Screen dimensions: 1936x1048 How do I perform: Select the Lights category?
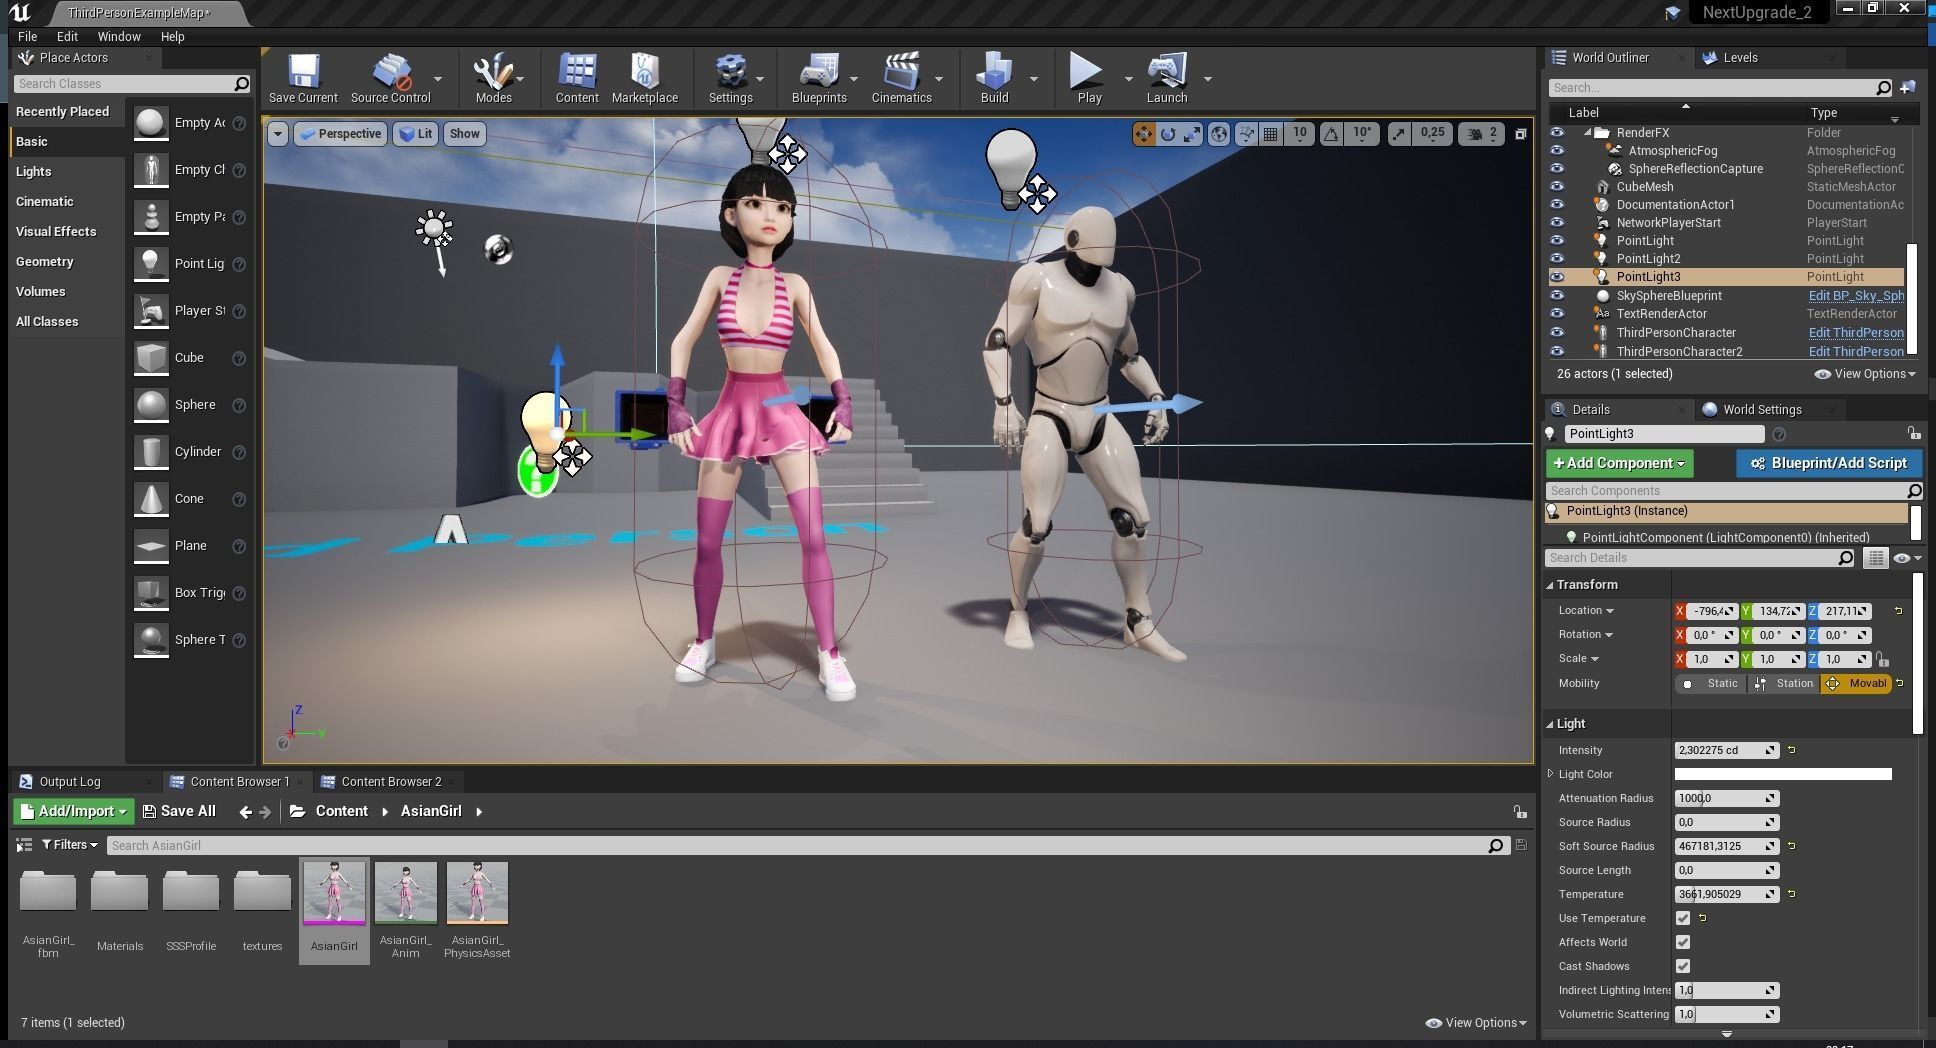click(33, 172)
